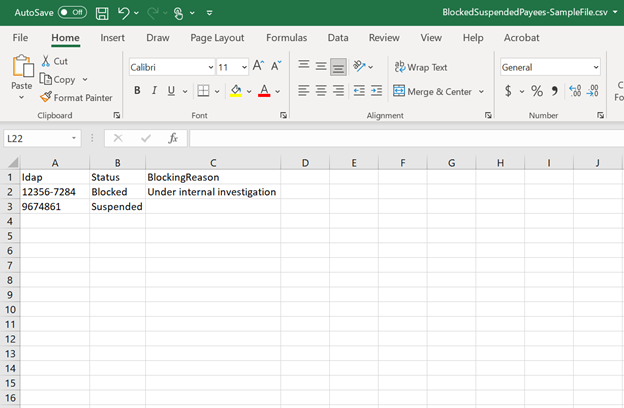Select Top Align

pos(304,66)
